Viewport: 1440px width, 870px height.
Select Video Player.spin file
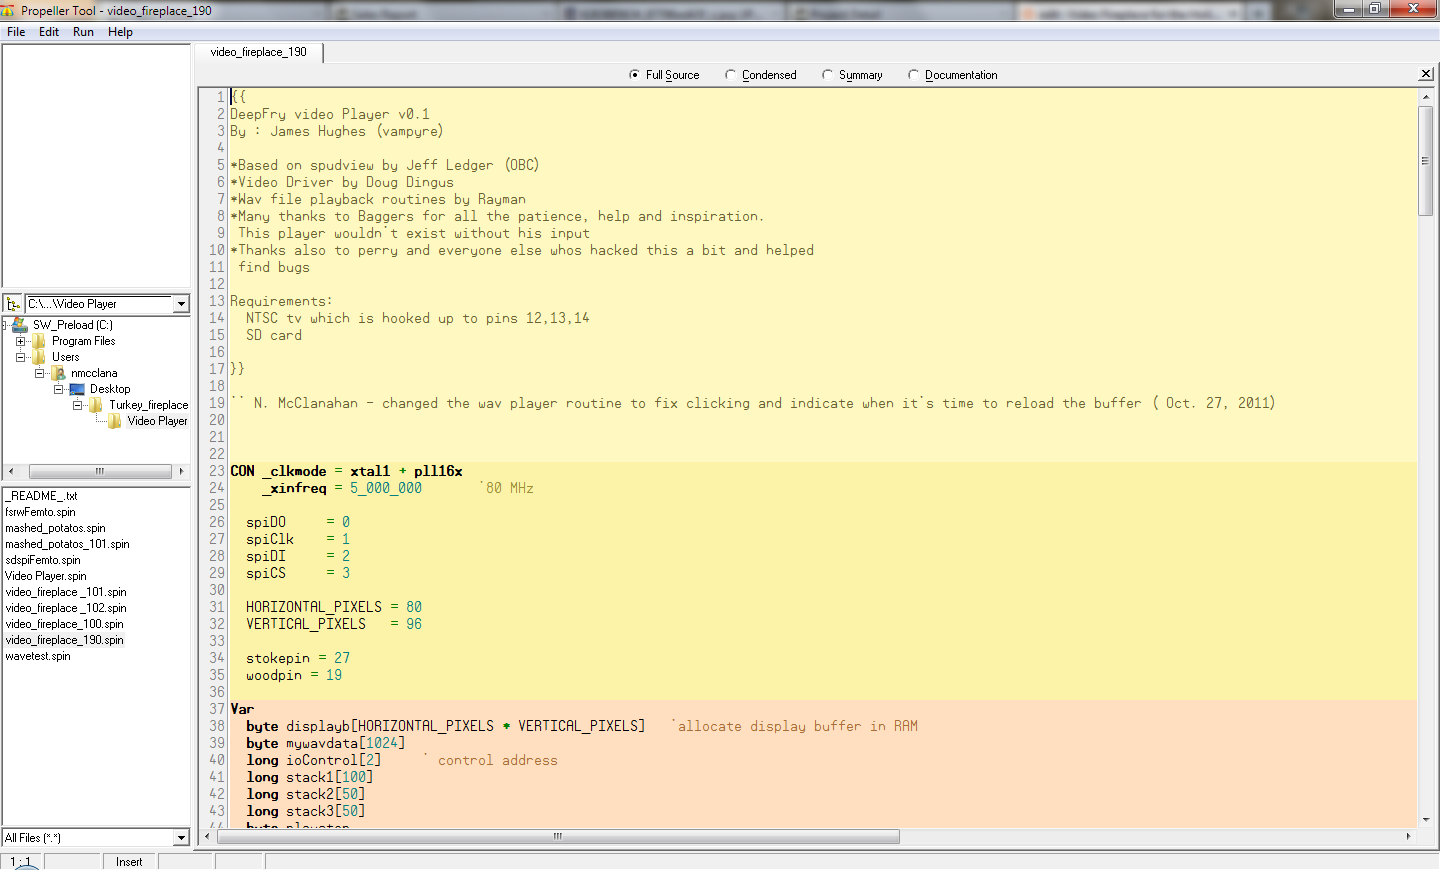coord(46,576)
